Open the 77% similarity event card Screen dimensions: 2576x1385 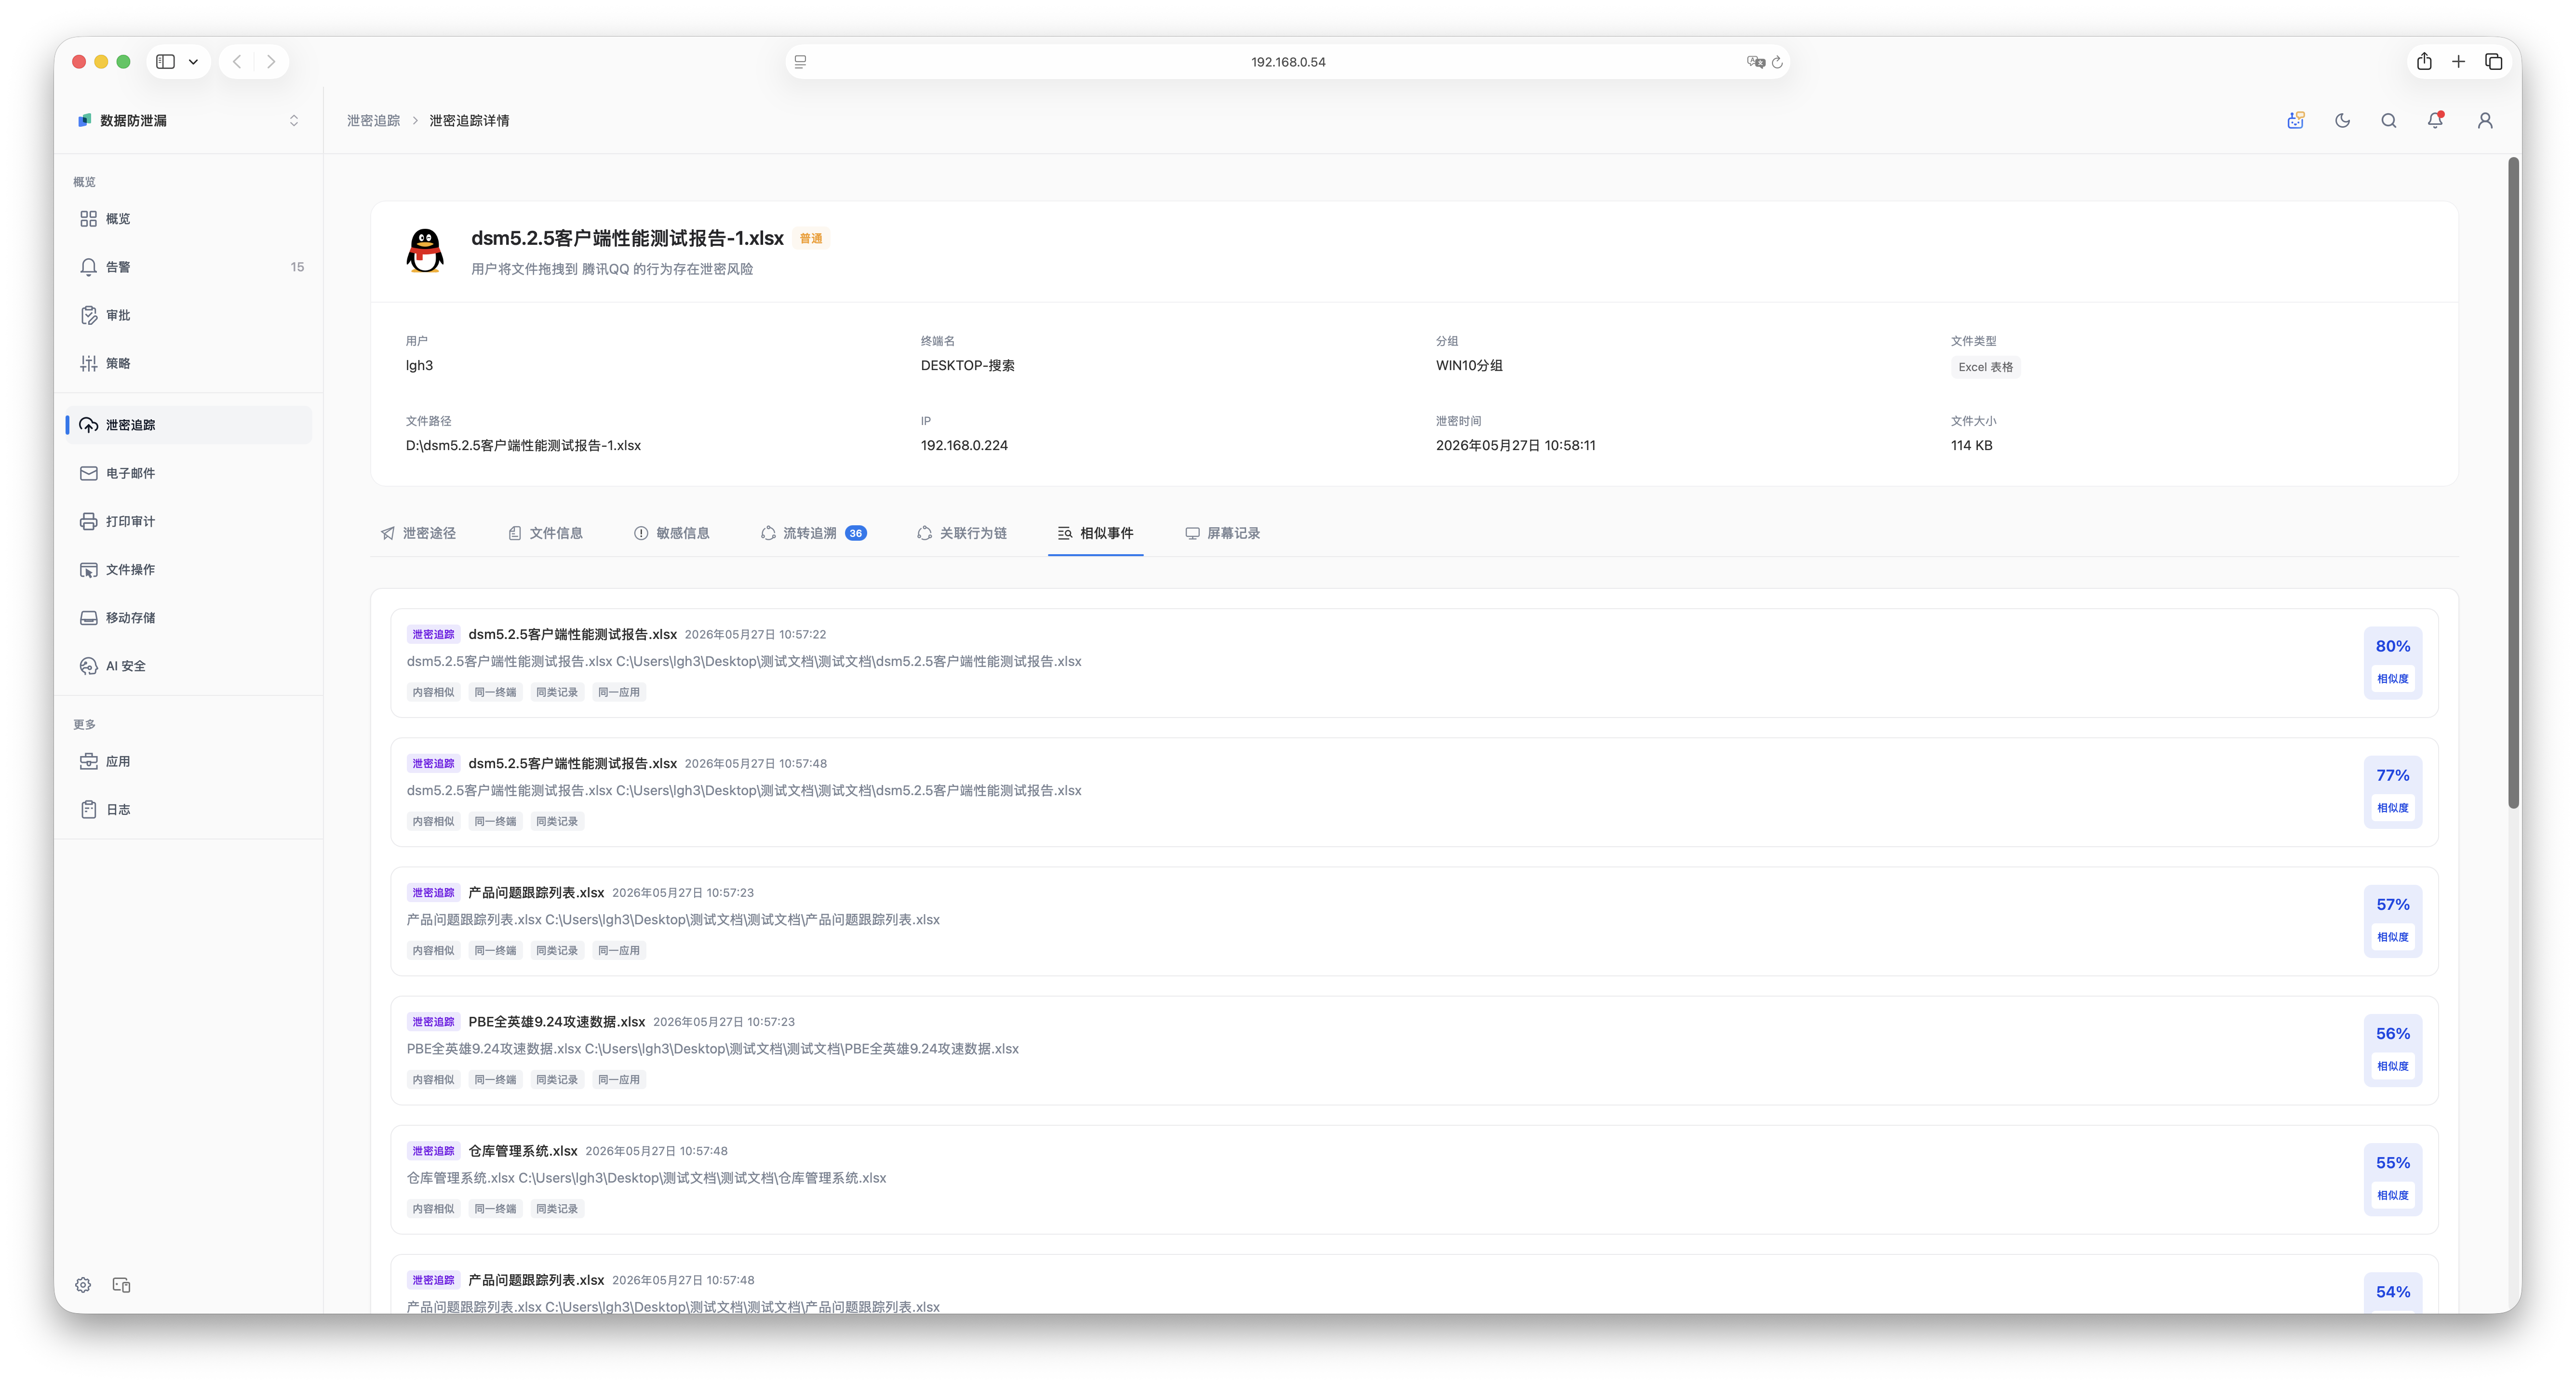[x=1414, y=791]
